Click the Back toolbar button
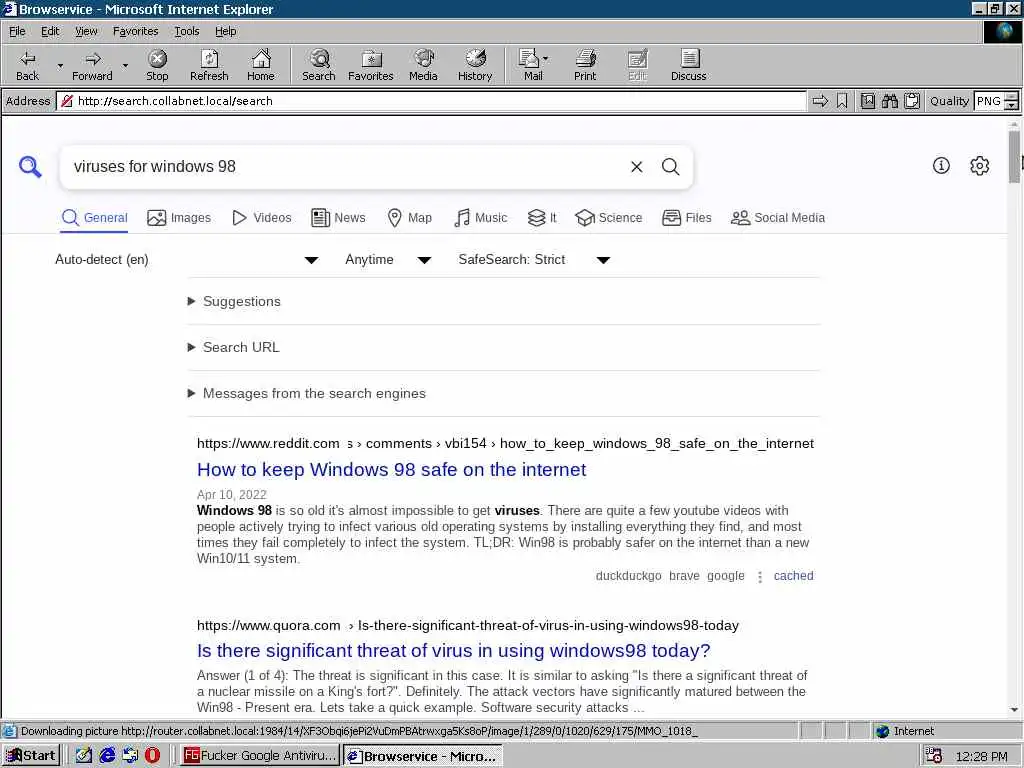Screen dimensions: 1024x768 point(27,65)
